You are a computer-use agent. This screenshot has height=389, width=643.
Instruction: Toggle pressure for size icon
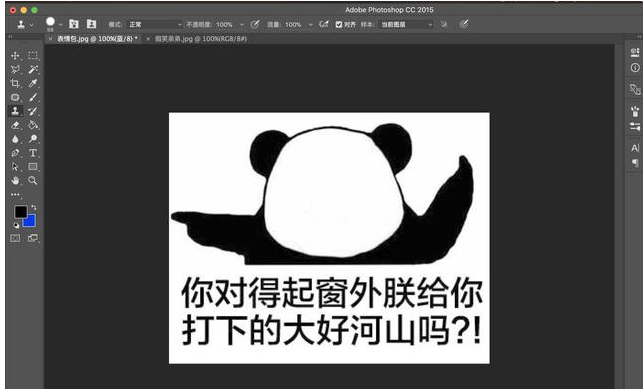[463, 24]
